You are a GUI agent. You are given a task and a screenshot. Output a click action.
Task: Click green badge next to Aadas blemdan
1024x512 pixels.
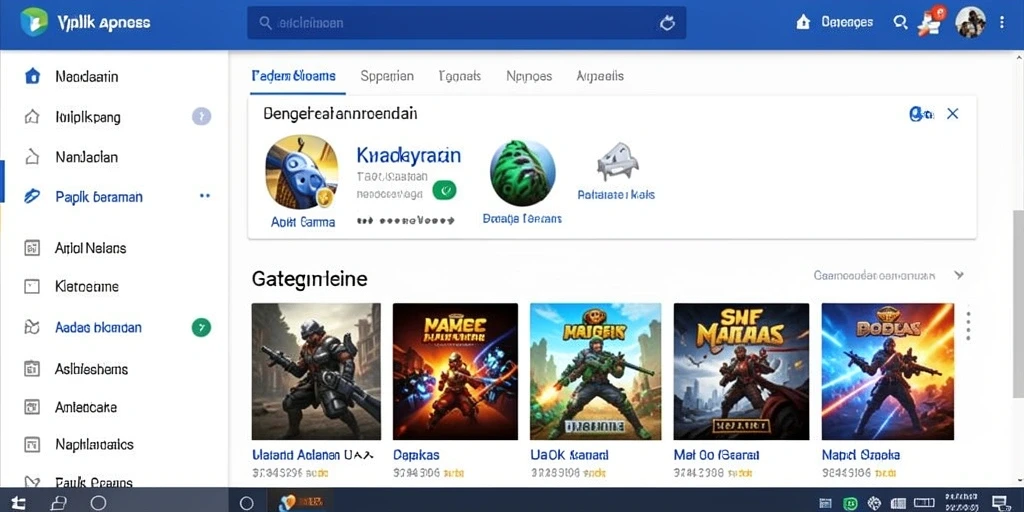(x=201, y=327)
